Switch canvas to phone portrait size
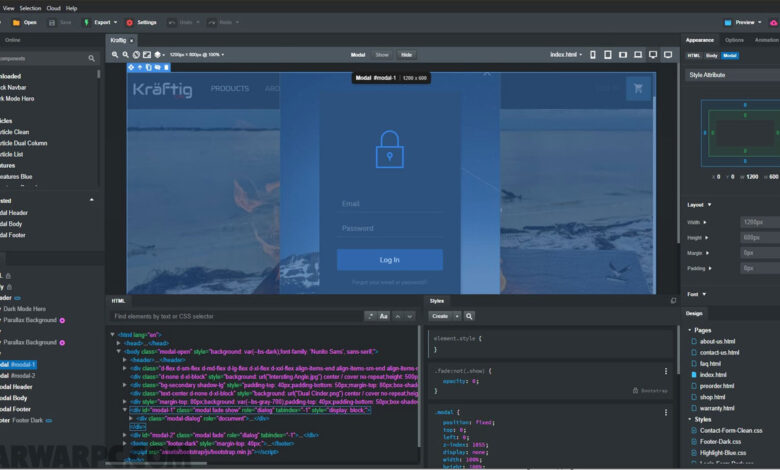 point(592,55)
